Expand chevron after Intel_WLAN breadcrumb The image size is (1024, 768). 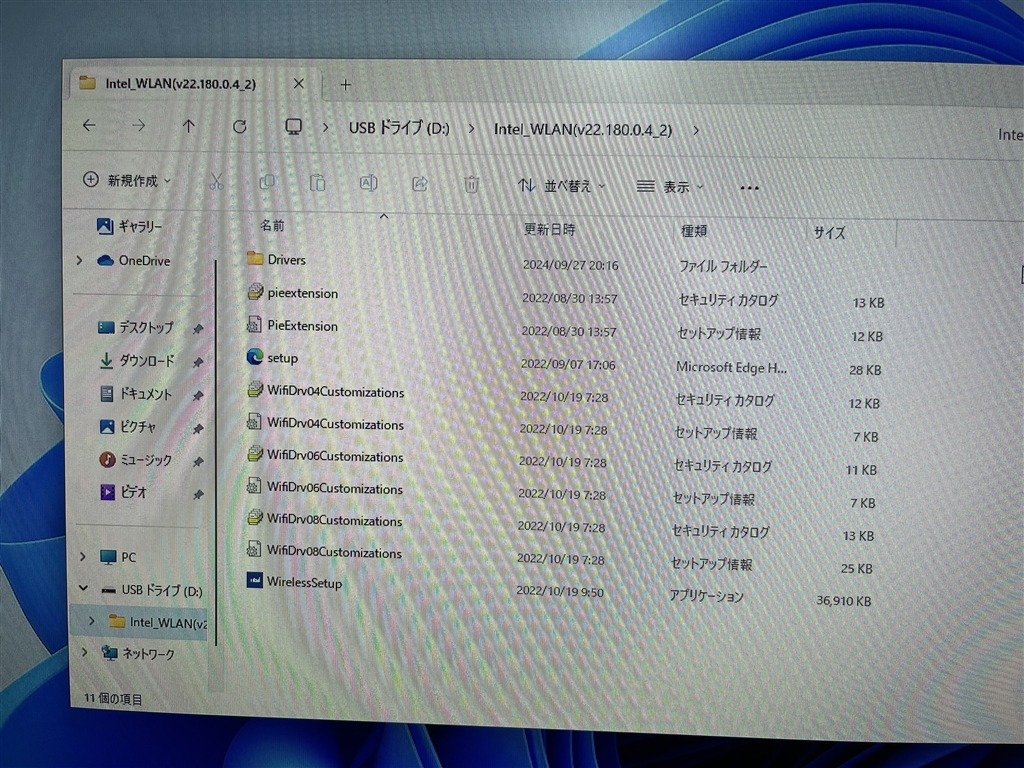pyautogui.click(x=696, y=131)
